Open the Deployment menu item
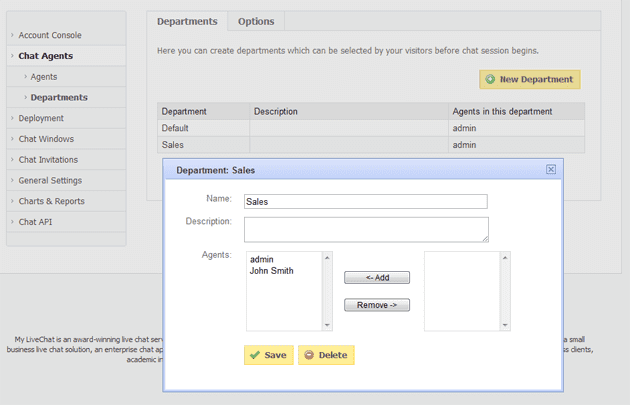 pyautogui.click(x=41, y=118)
